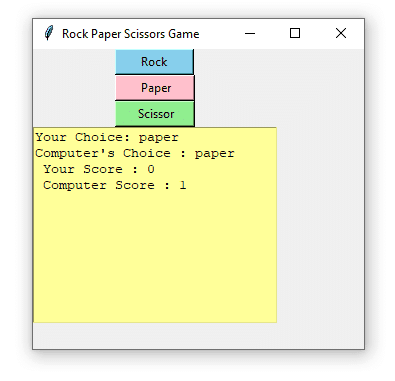The width and height of the screenshot is (395, 381).
Task: Click the gray space left of the Rock button
Action: tap(74, 88)
